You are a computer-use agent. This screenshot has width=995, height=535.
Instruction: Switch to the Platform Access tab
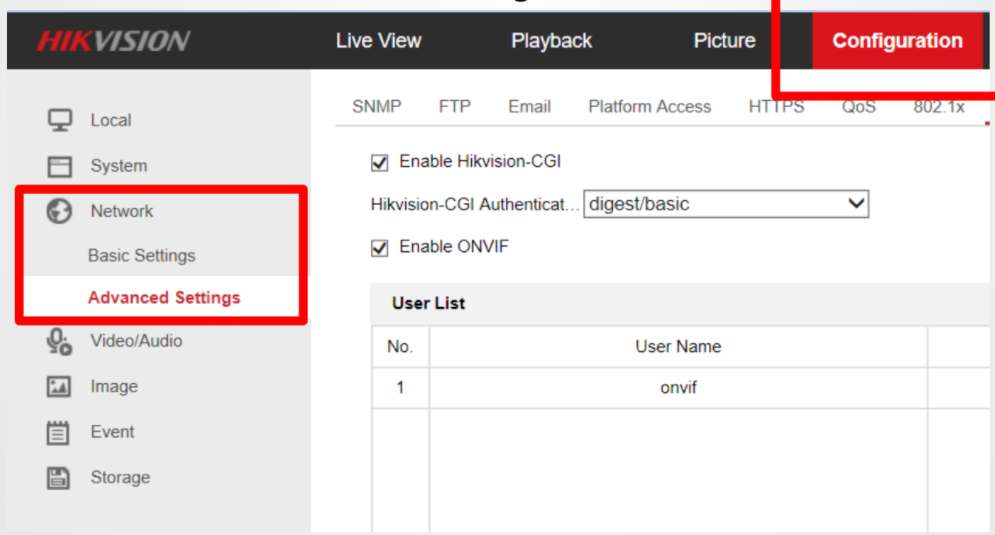649,107
